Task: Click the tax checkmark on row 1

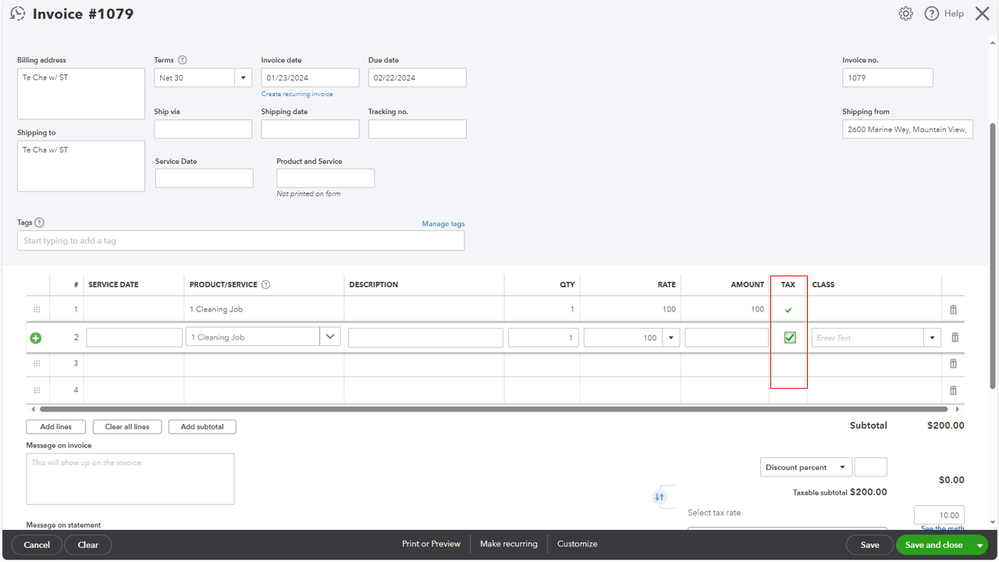Action: click(788, 310)
